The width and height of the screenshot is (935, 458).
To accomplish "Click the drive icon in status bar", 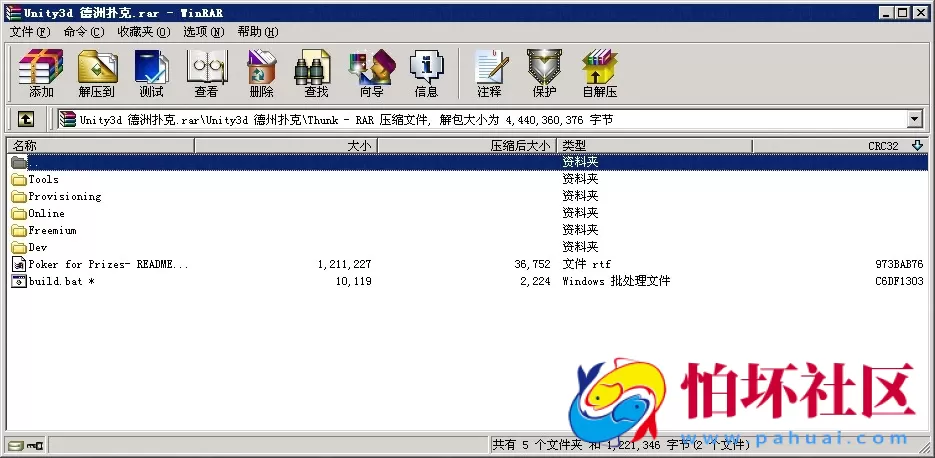I will point(16,444).
